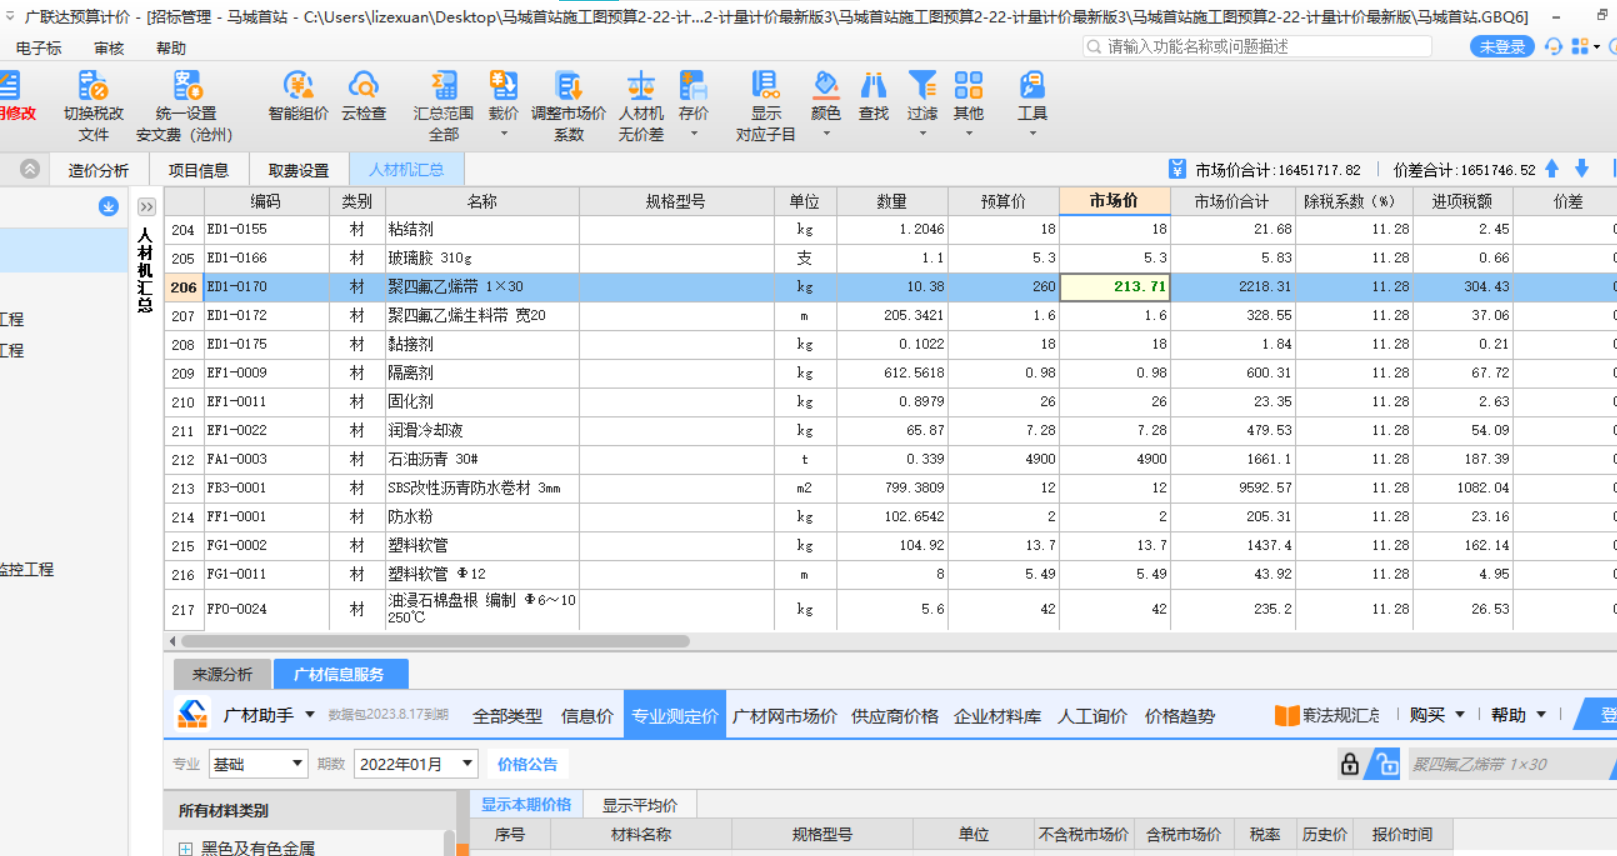Switch to the 造价分析 tab
Viewport: 1617px width, 856px height.
[x=98, y=170]
